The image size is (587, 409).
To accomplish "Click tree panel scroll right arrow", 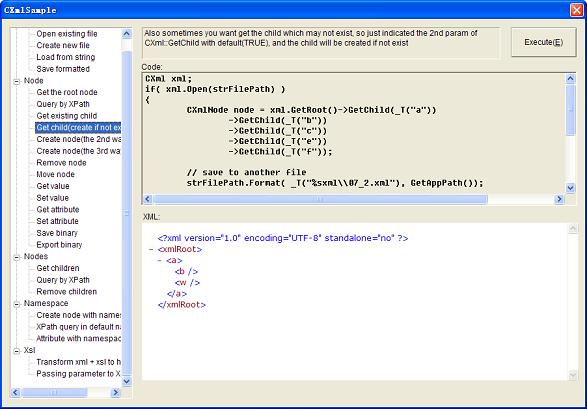I will click(116, 392).
